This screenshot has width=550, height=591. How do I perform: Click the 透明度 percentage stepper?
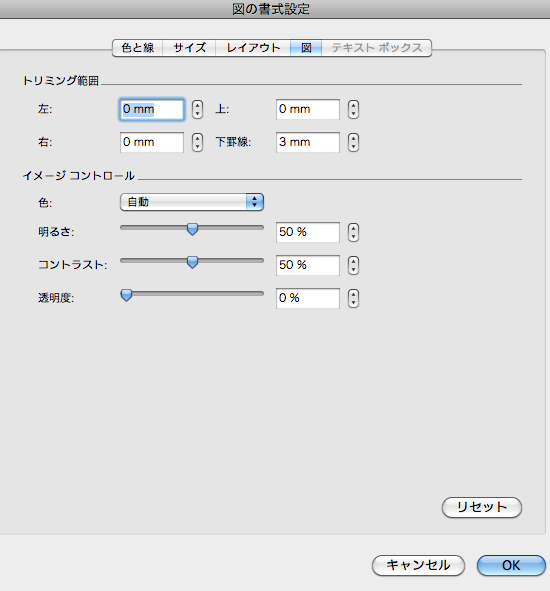click(353, 299)
